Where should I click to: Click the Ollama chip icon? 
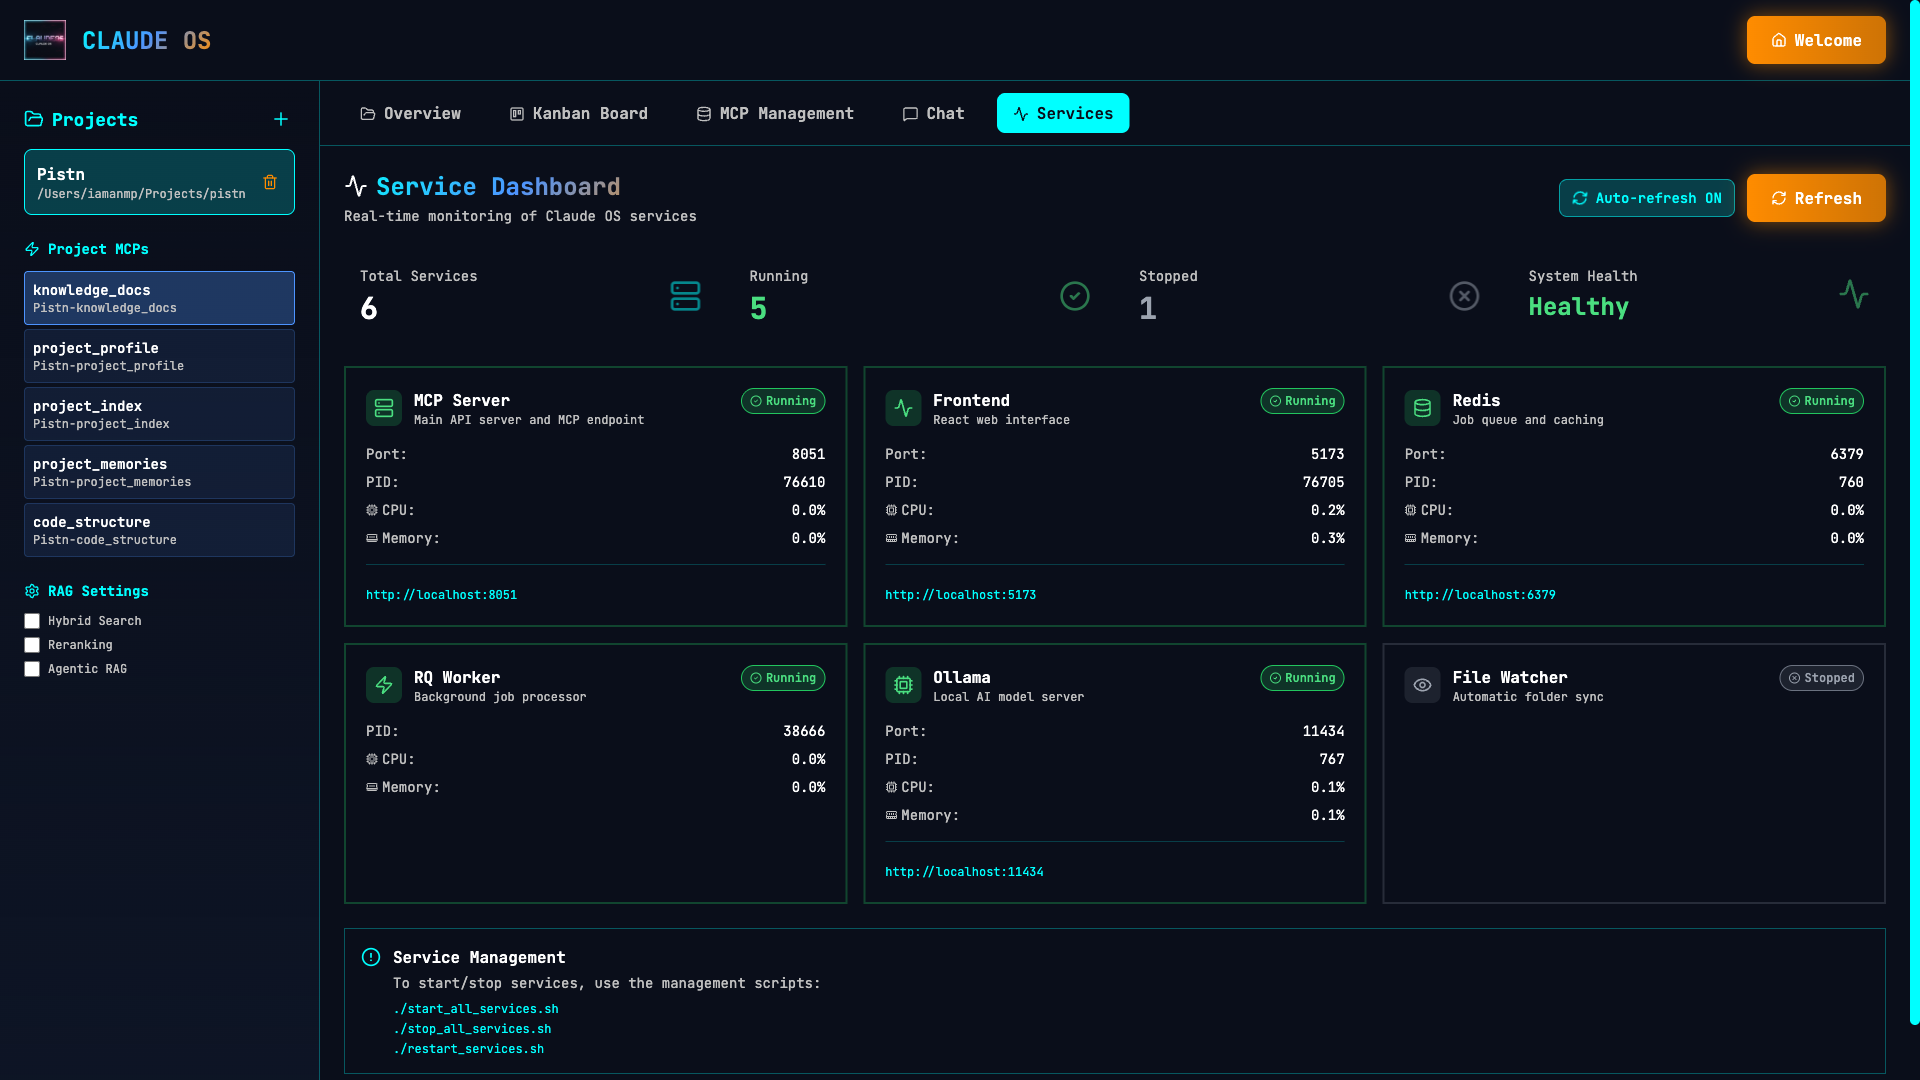(x=903, y=685)
